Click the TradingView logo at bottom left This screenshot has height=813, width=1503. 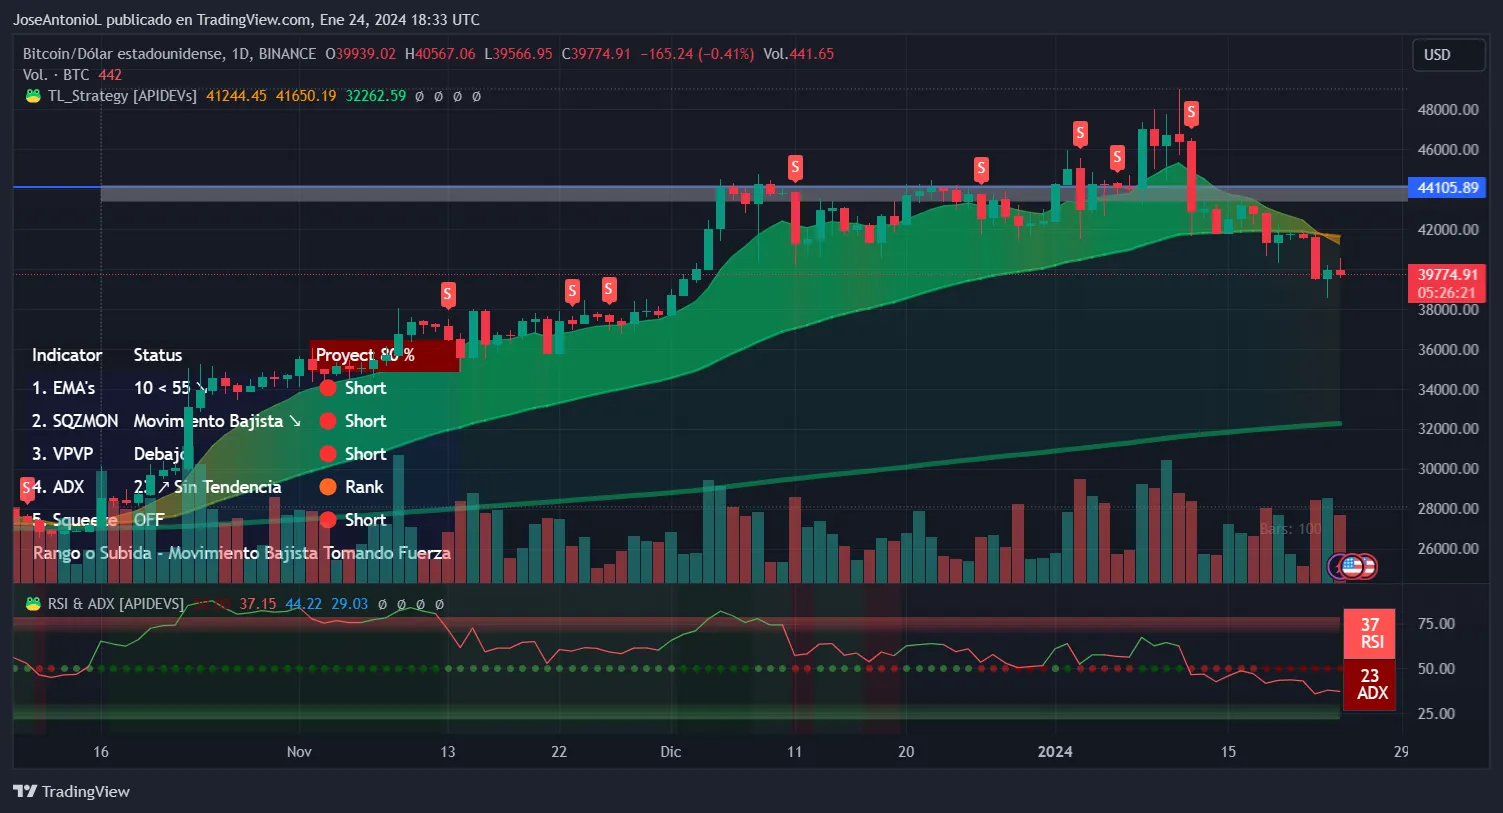click(x=72, y=791)
